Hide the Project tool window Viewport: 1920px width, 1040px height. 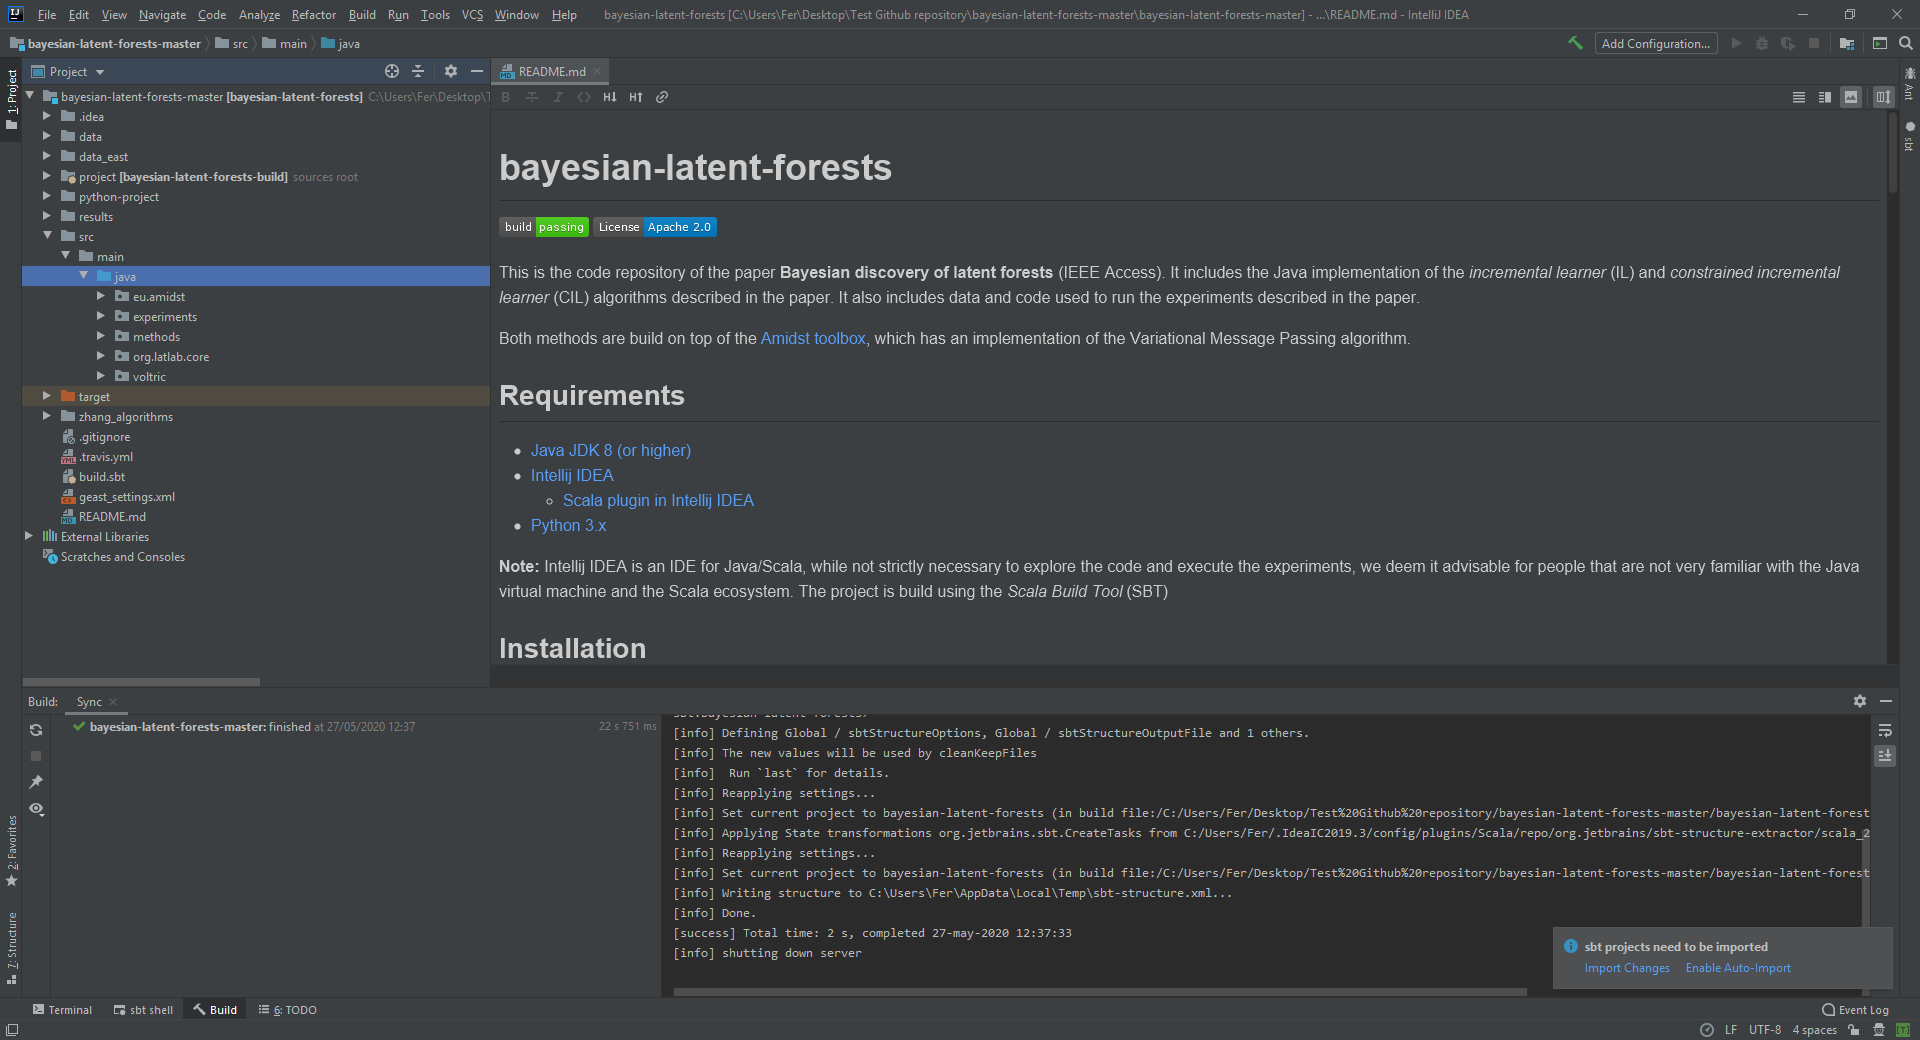pos(477,71)
